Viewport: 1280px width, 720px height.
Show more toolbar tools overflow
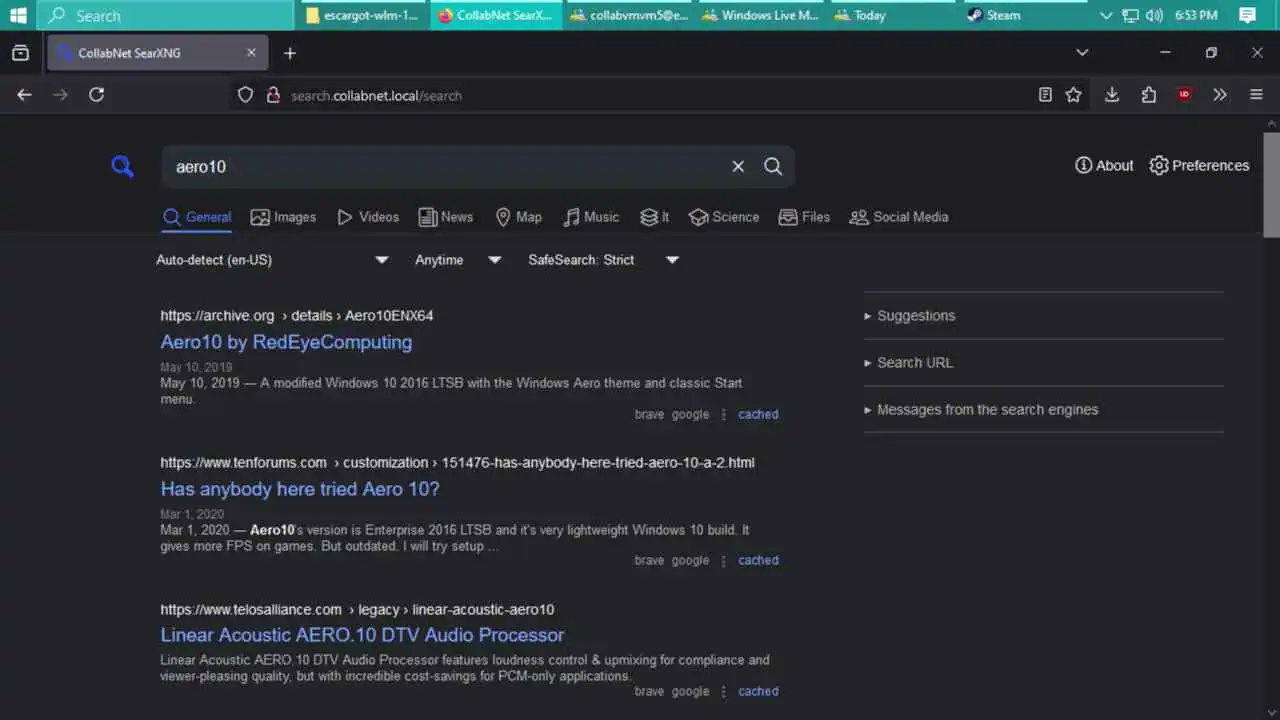1220,95
